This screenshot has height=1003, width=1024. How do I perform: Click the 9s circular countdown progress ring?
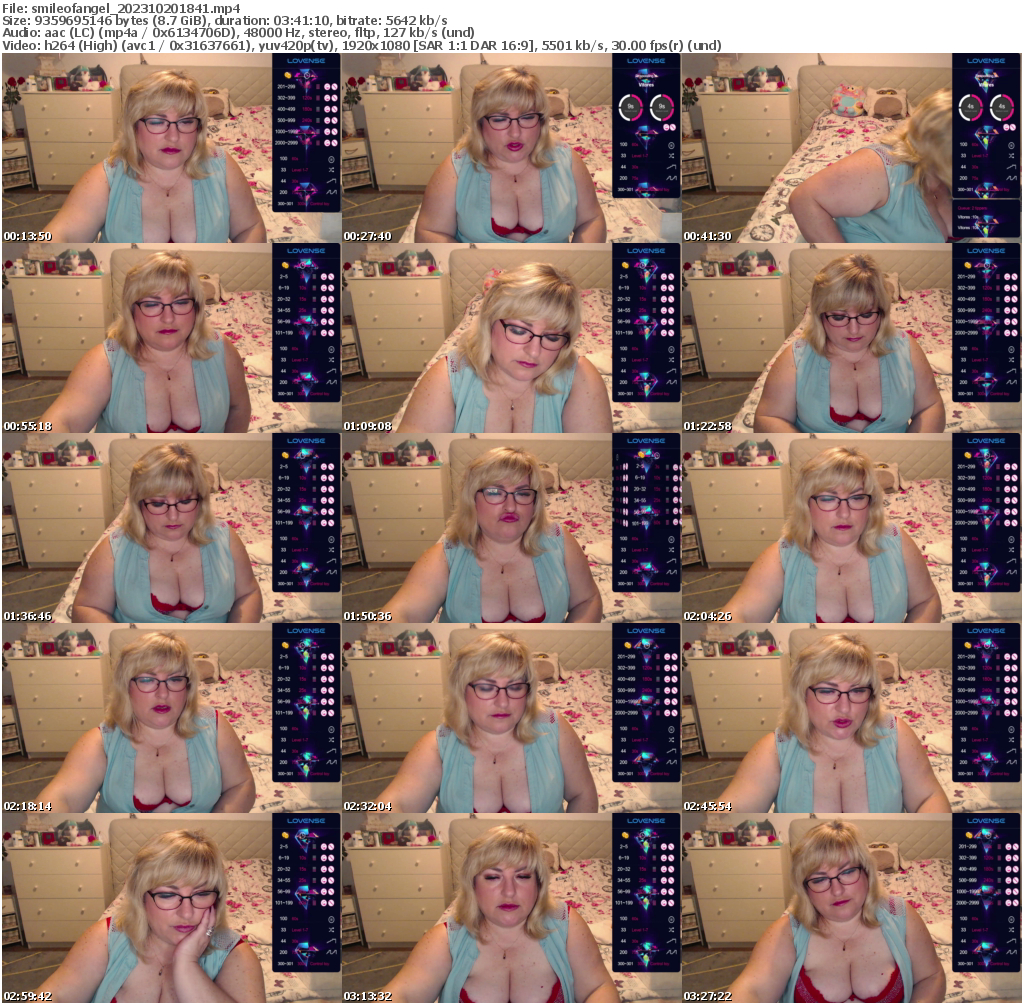coord(631,106)
